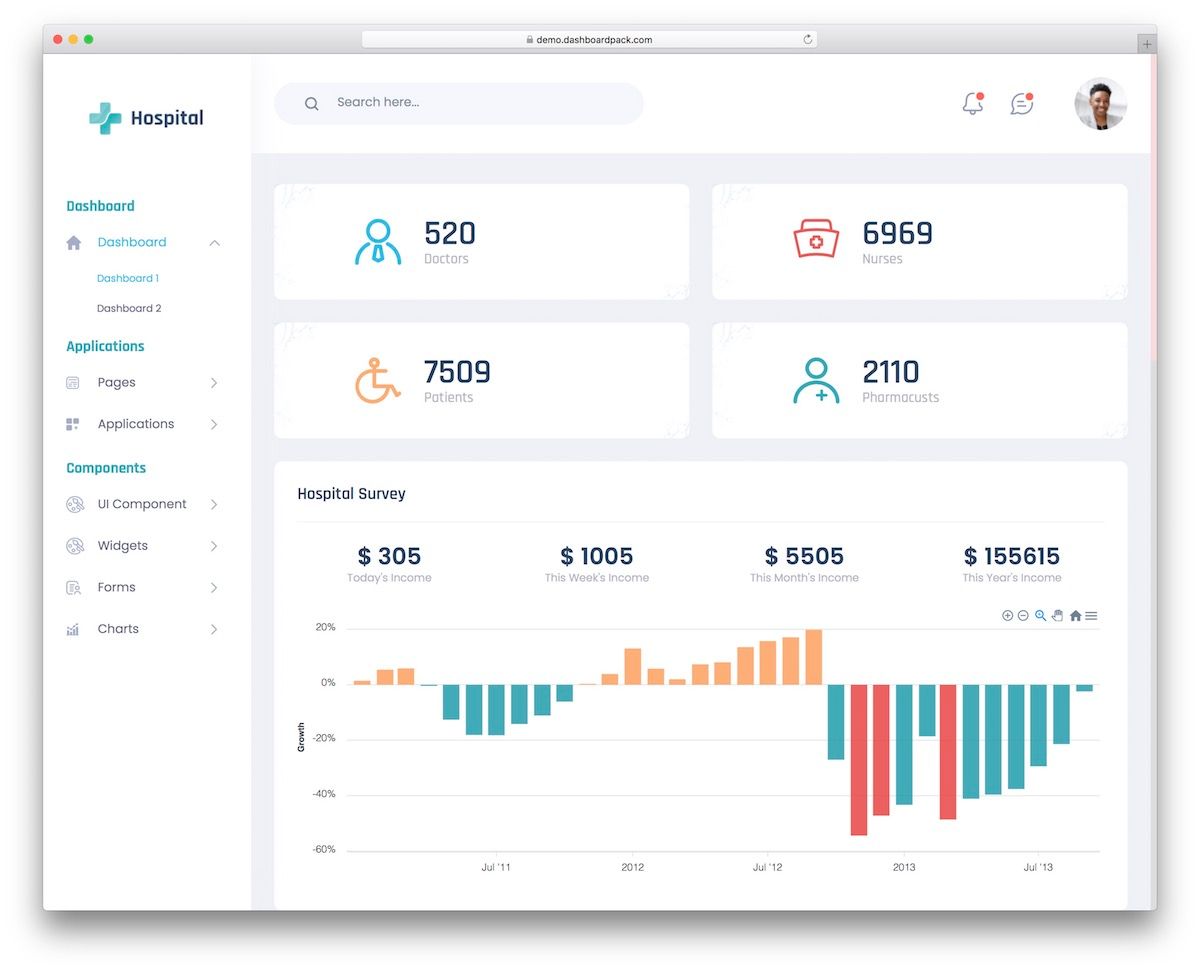This screenshot has width=1200, height=972.
Task: Click the profile avatar photo
Action: (x=1100, y=103)
